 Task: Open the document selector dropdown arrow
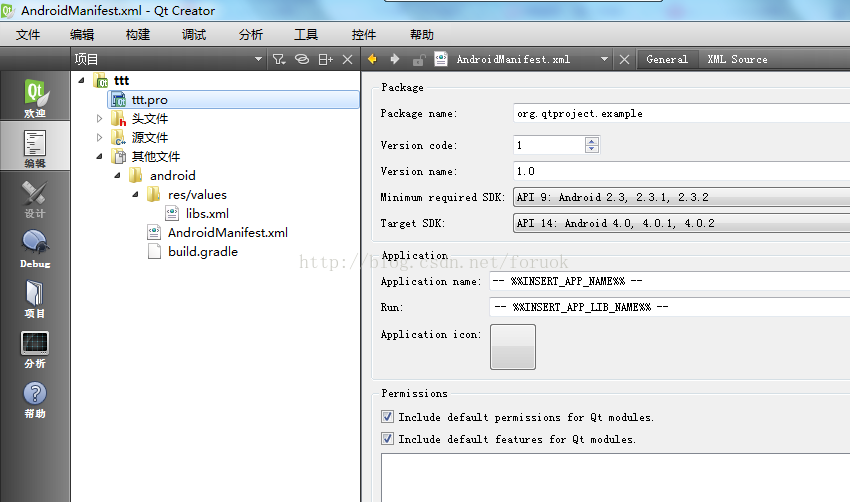pyautogui.click(x=604, y=59)
